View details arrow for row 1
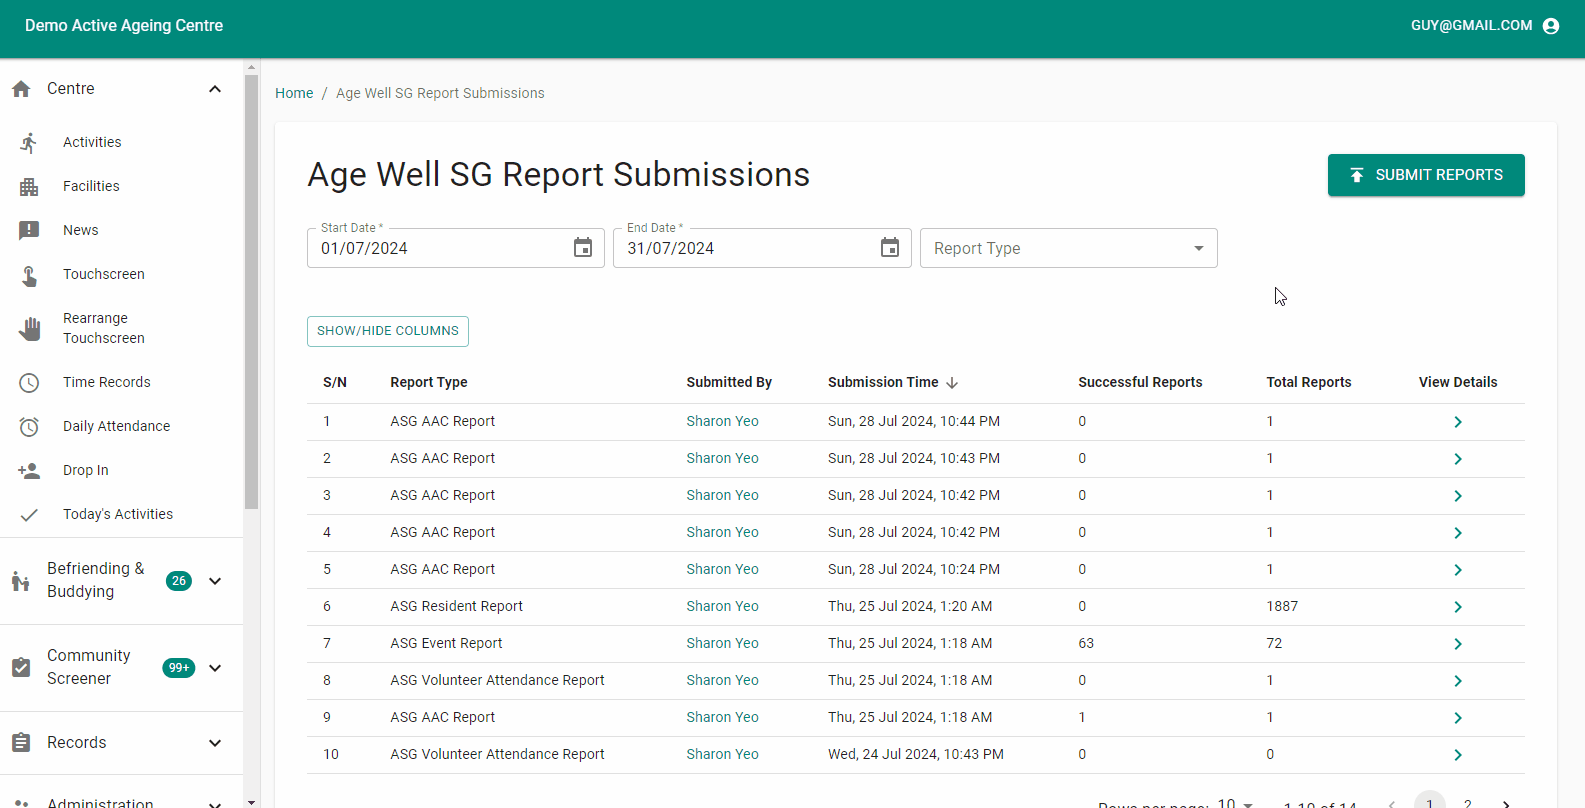The height and width of the screenshot is (808, 1585). 1458,422
